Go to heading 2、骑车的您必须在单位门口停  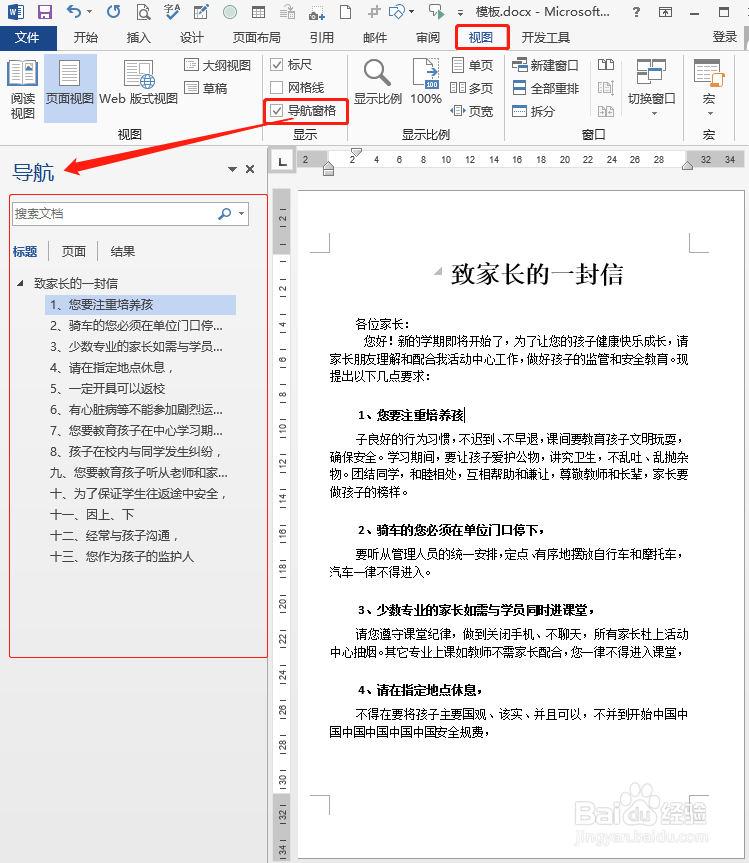pyautogui.click(x=136, y=325)
